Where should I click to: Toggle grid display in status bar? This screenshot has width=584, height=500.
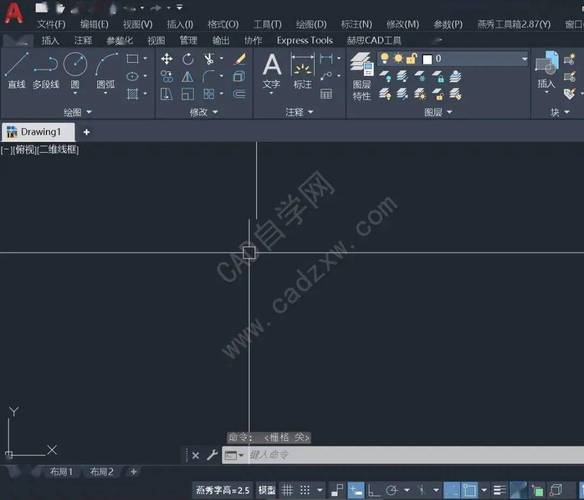tap(287, 490)
